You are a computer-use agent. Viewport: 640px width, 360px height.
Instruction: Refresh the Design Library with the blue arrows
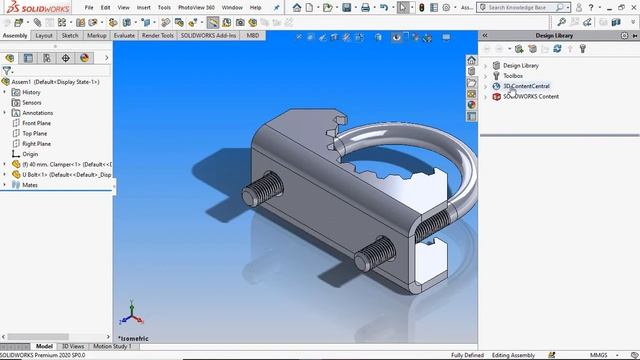pos(557,49)
